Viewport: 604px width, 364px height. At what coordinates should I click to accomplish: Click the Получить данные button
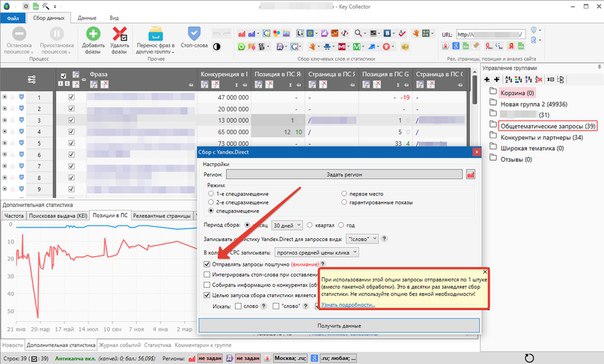(x=339, y=326)
